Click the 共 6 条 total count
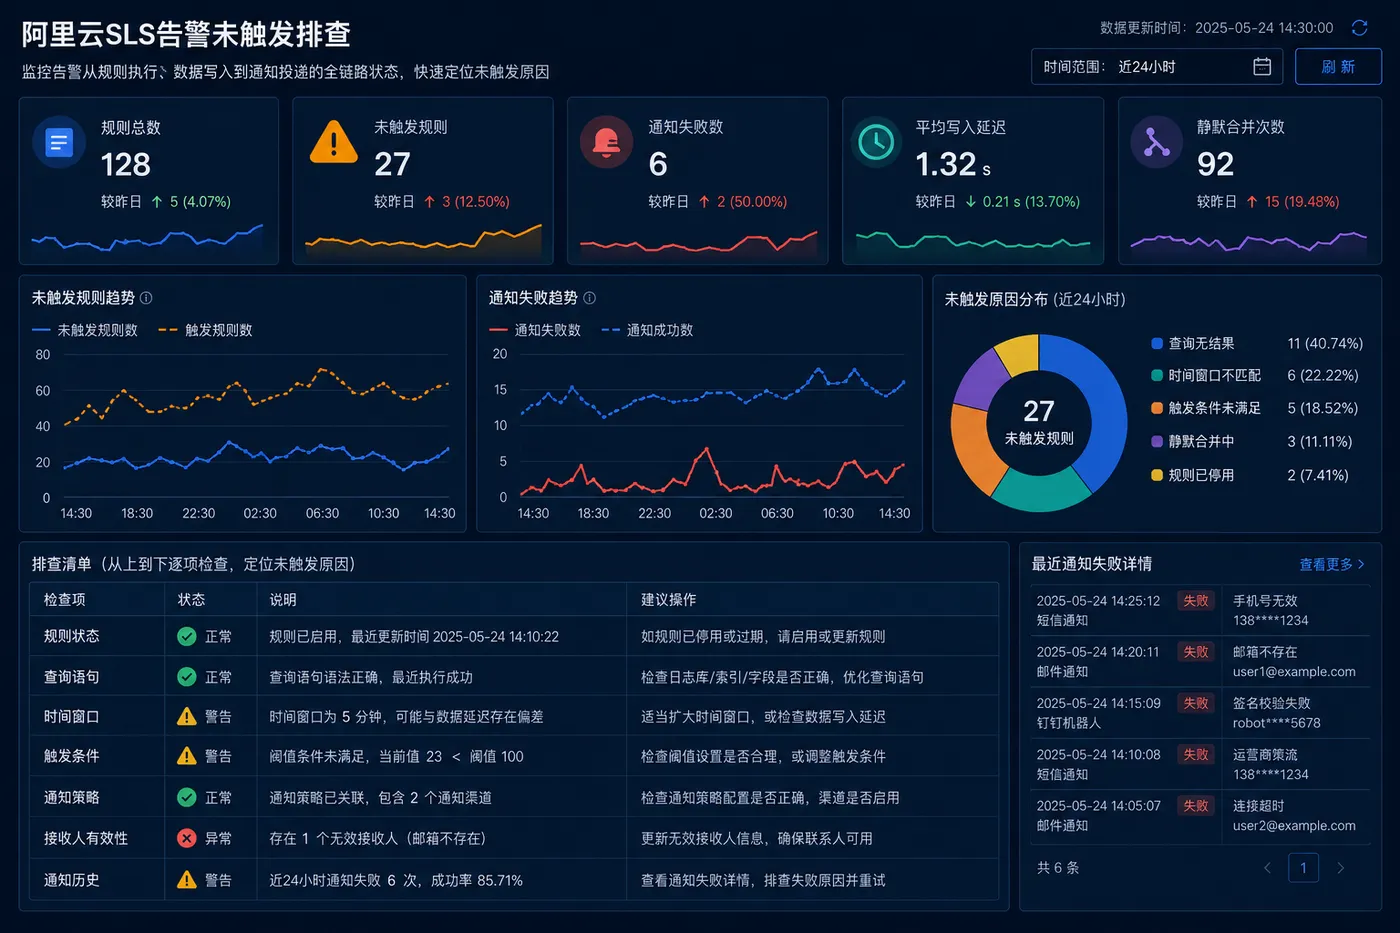Image resolution: width=1400 pixels, height=933 pixels. point(1058,868)
